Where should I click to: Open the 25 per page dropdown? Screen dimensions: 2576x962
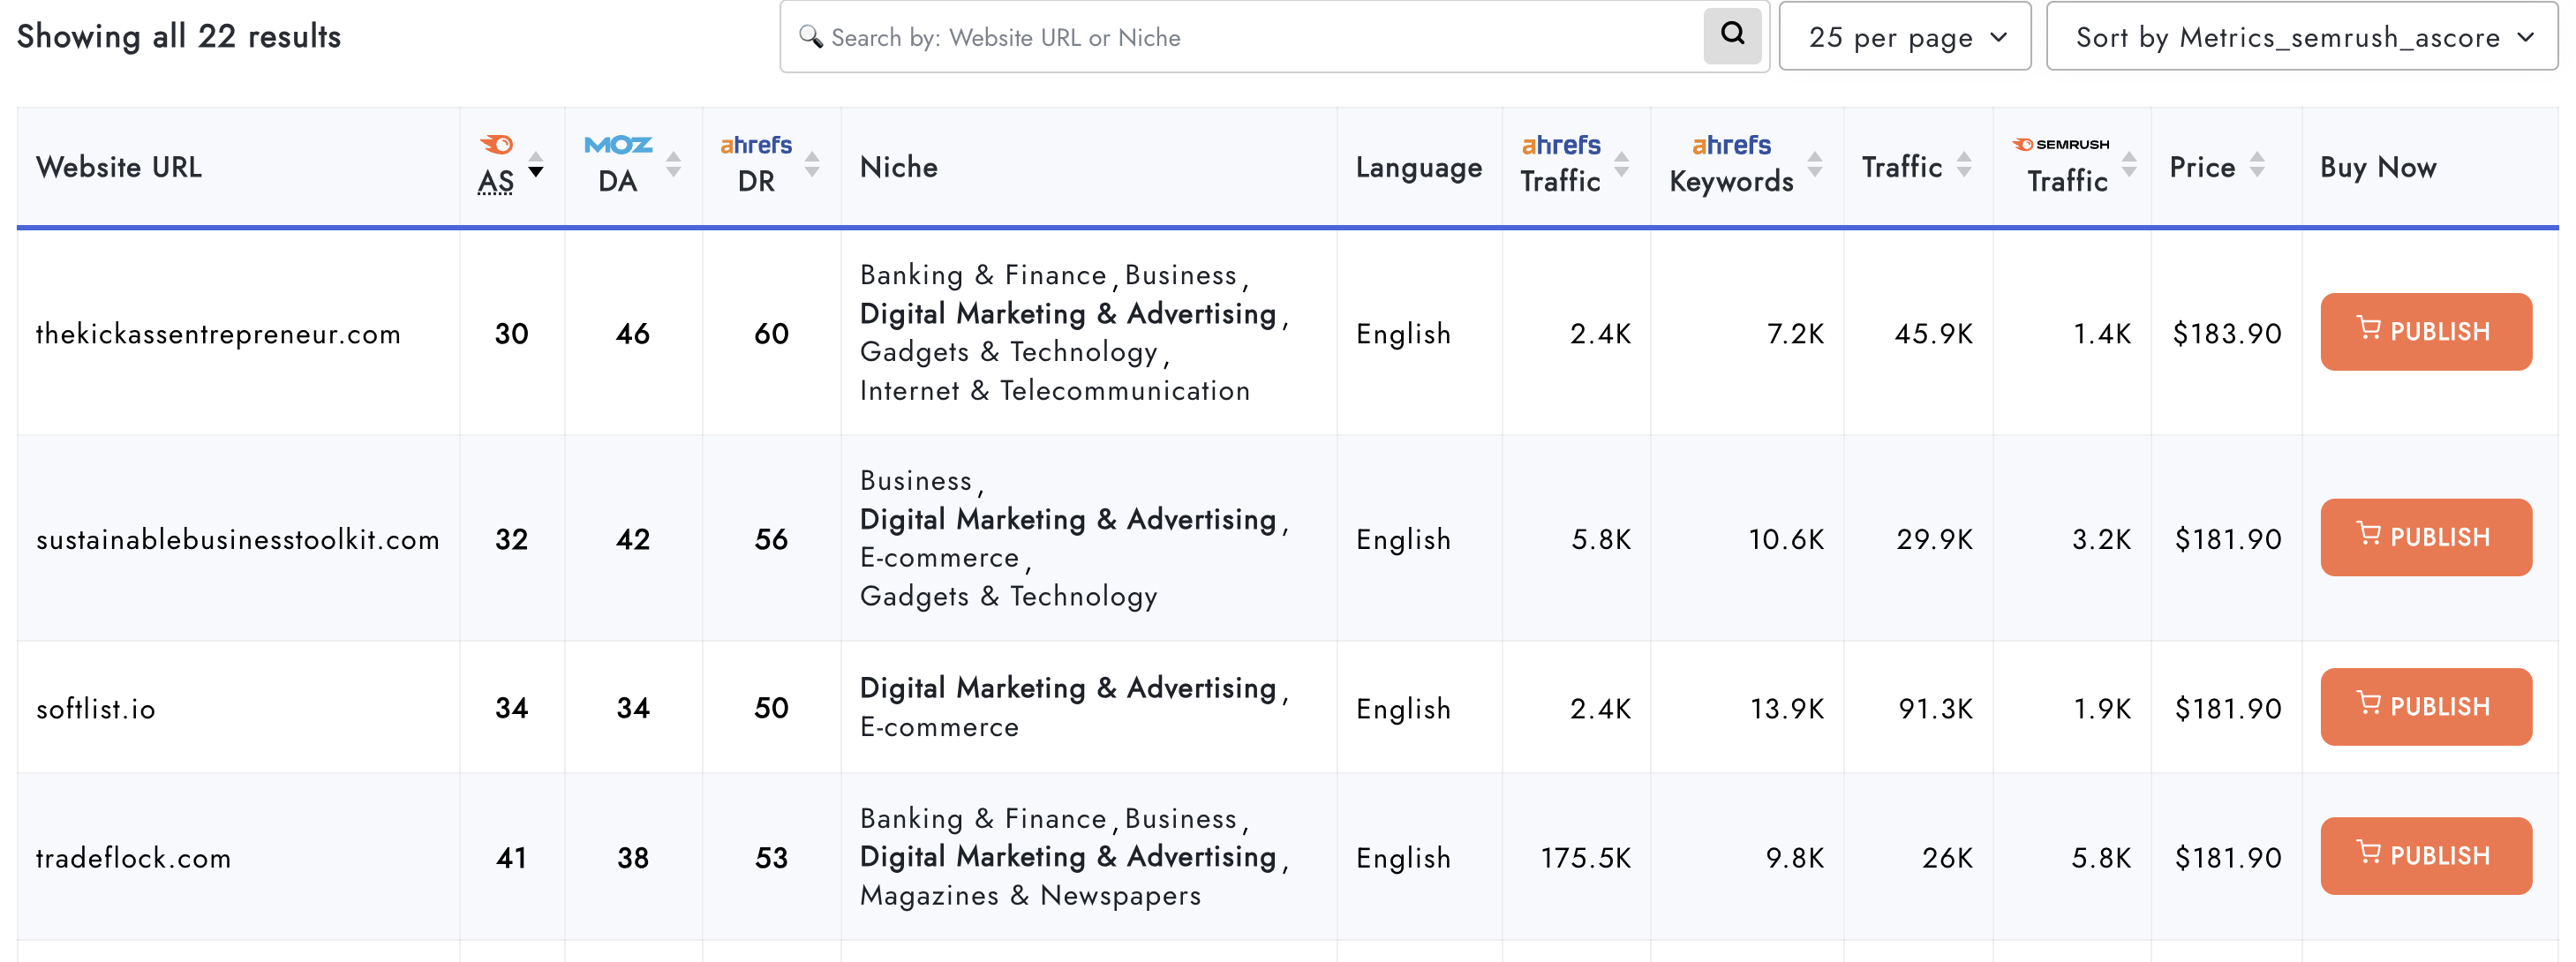click(x=1904, y=37)
